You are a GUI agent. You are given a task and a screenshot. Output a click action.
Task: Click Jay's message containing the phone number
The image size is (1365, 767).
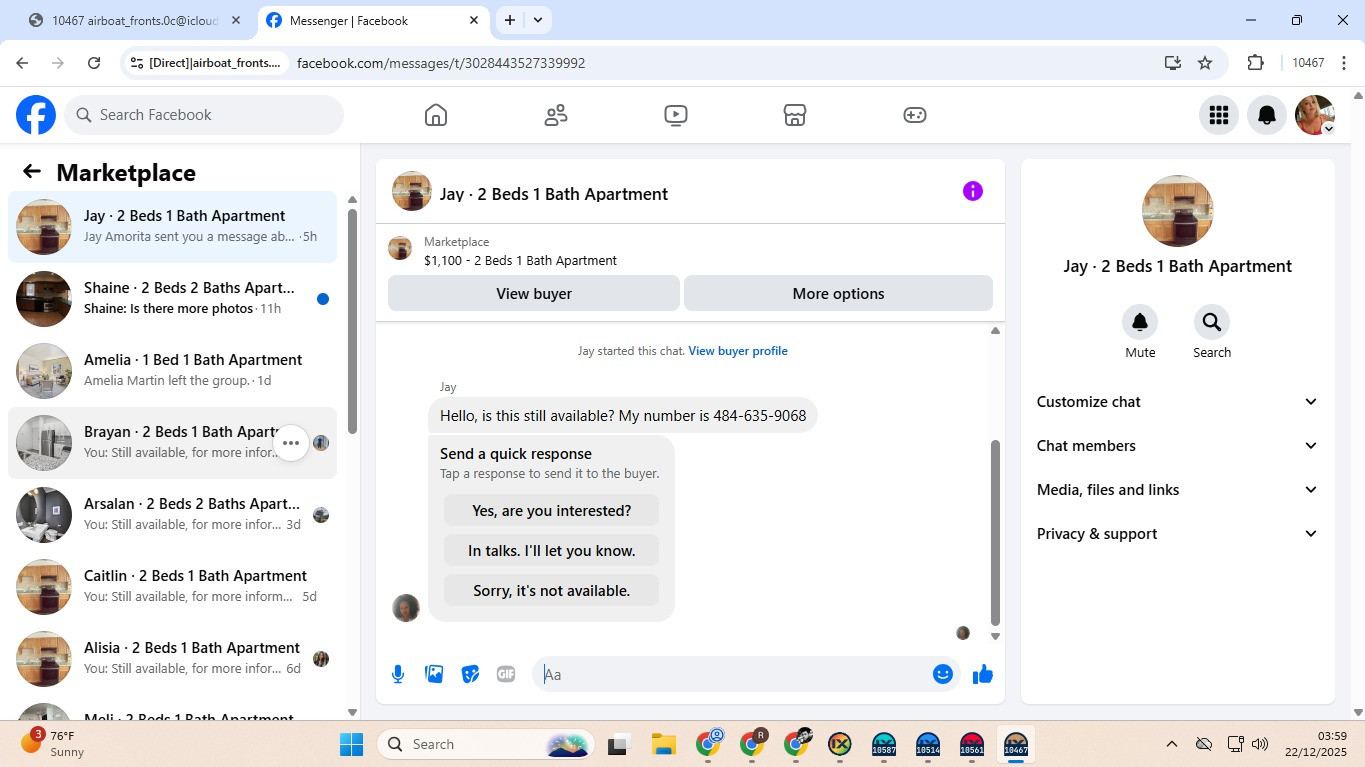click(623, 416)
